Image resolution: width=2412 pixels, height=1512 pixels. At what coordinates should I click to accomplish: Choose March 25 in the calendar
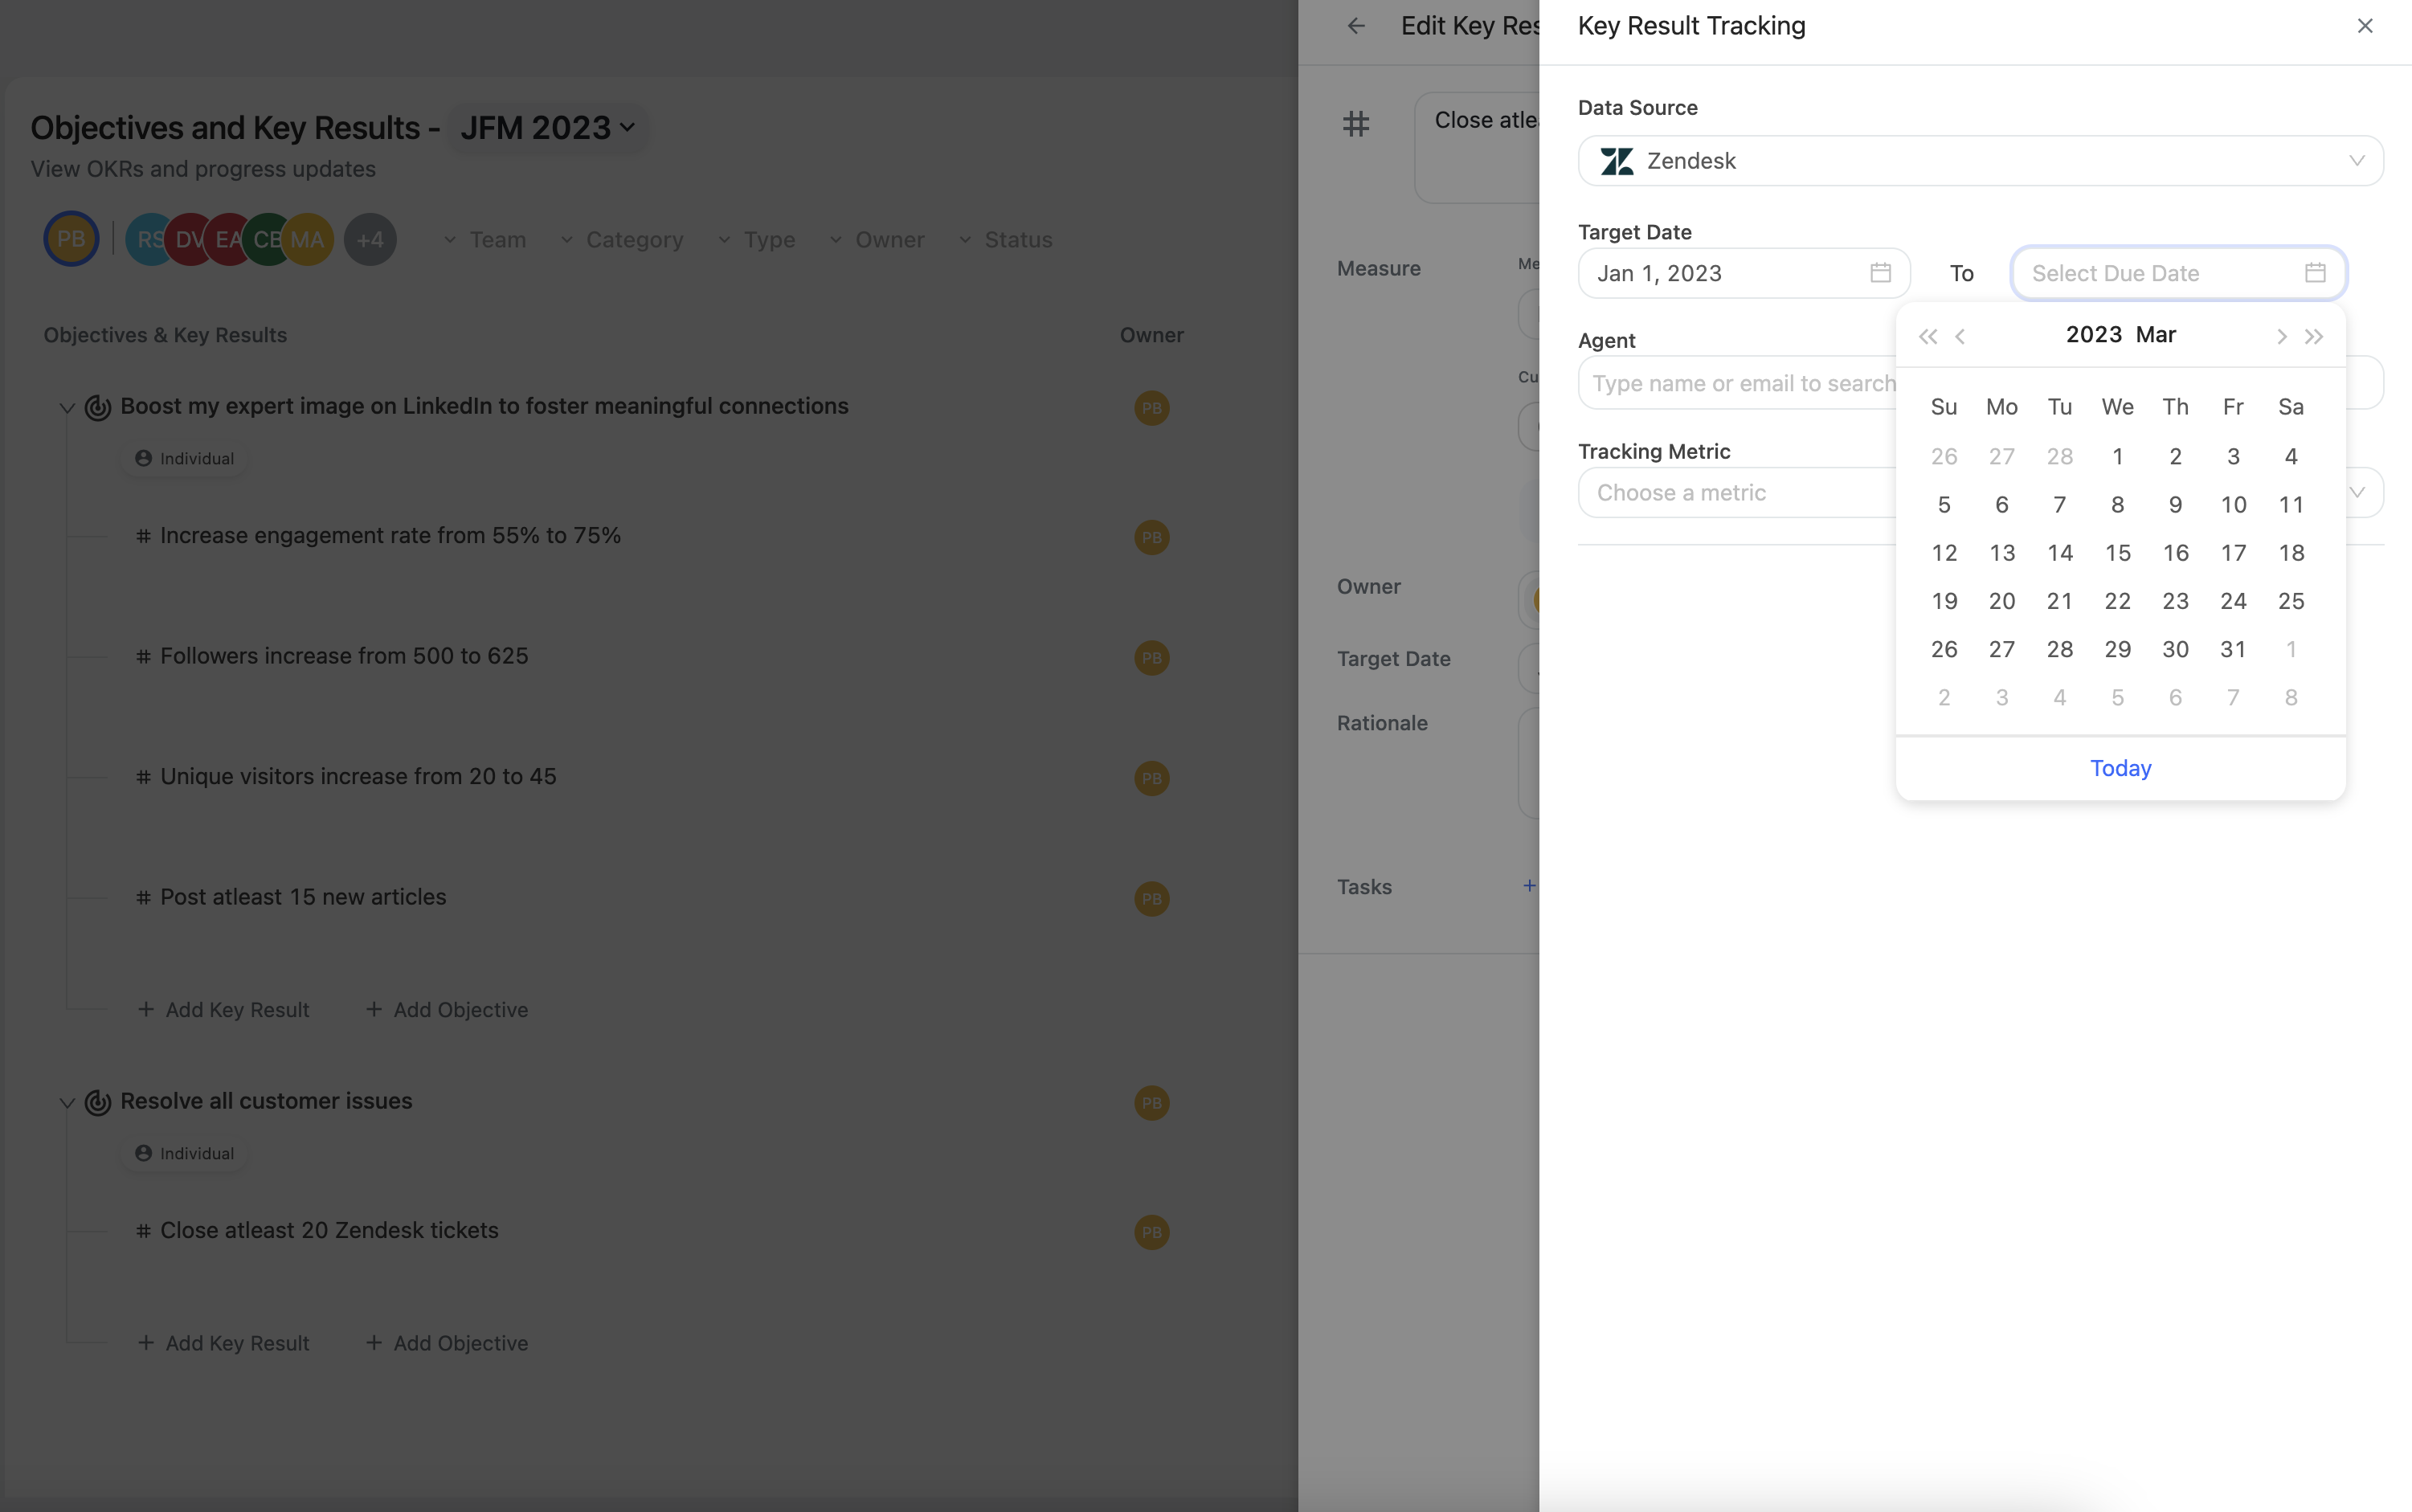pyautogui.click(x=2291, y=601)
